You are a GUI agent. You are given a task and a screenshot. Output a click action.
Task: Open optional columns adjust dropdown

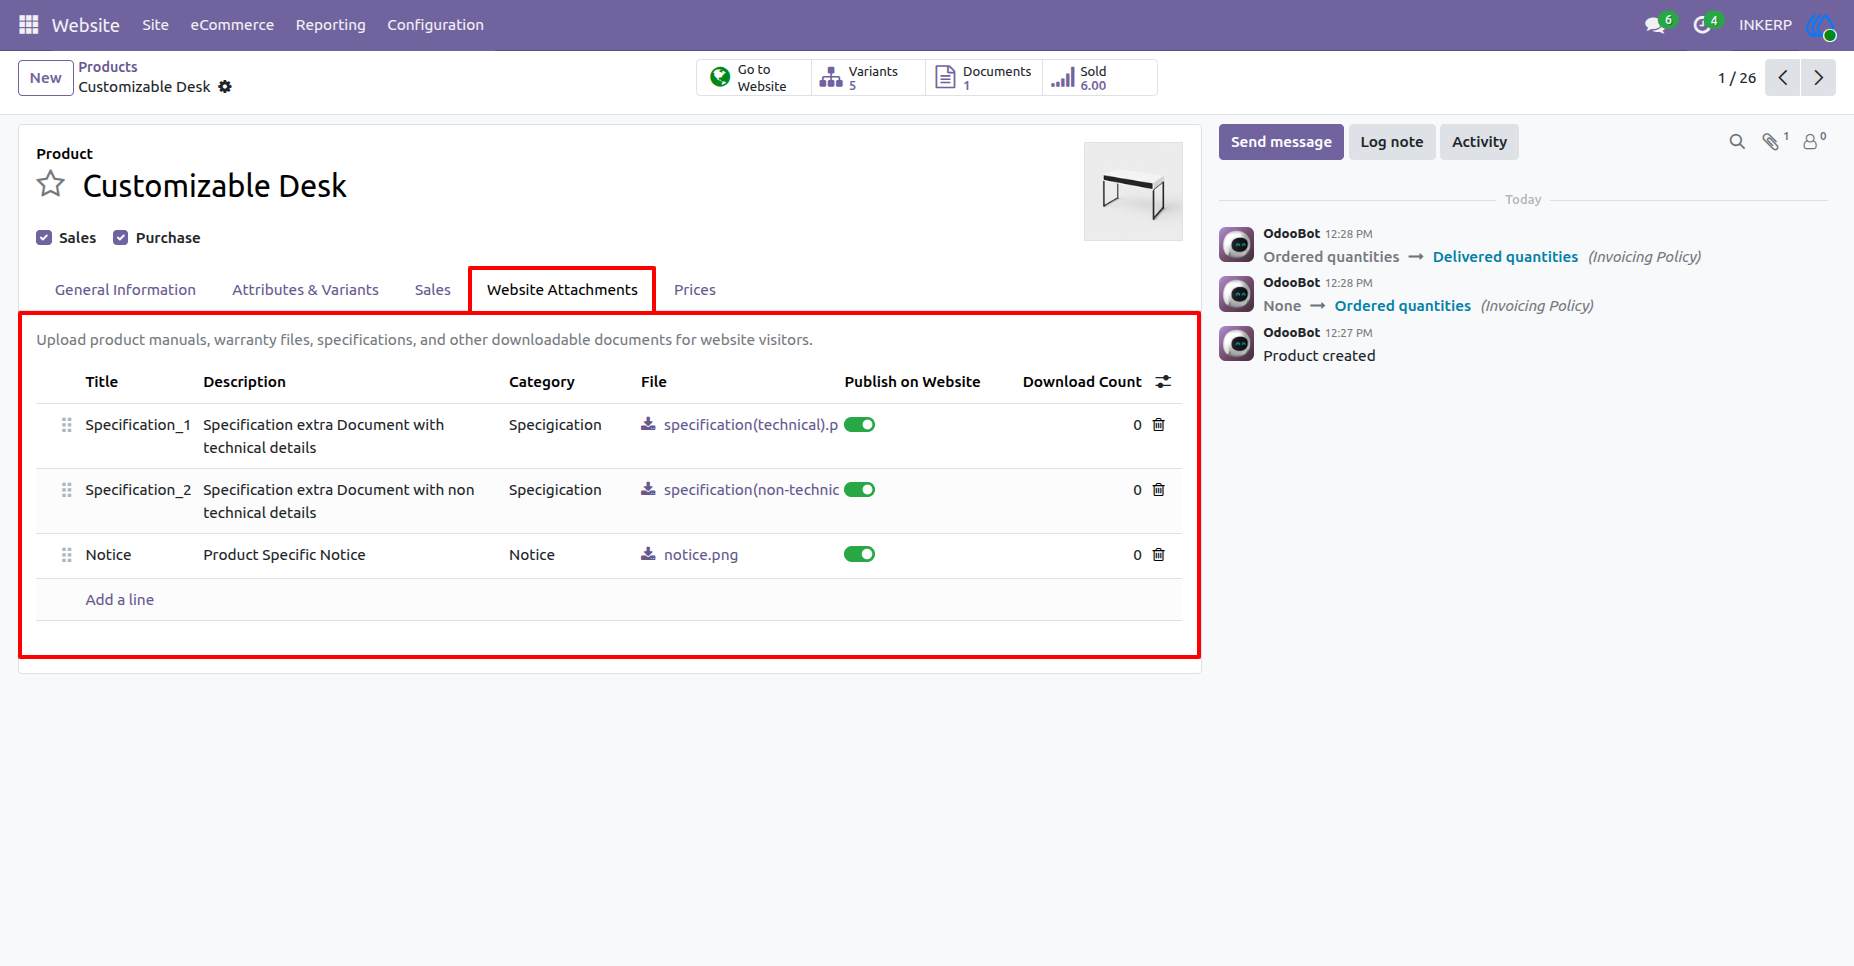pyautogui.click(x=1163, y=382)
